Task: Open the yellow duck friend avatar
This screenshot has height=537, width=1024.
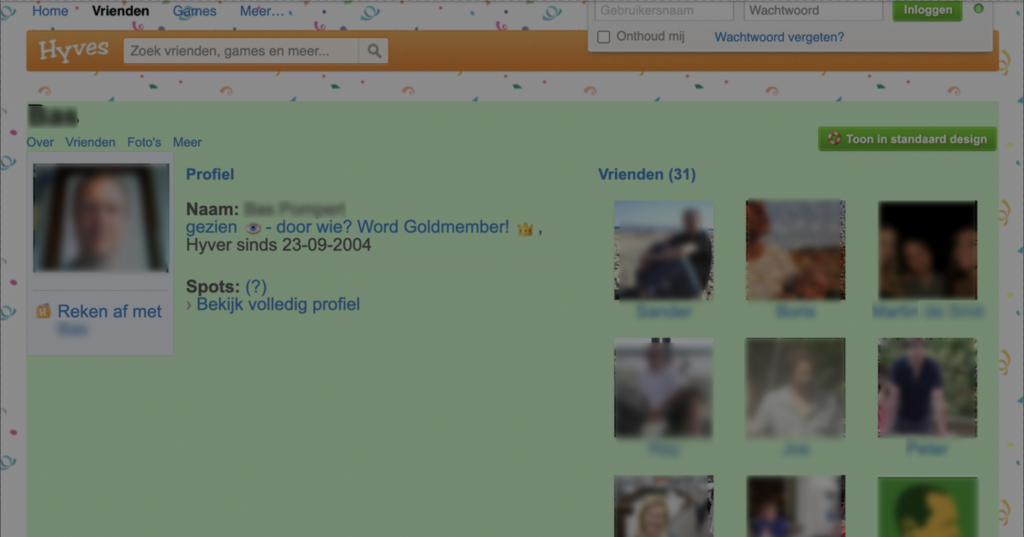Action: click(x=927, y=507)
